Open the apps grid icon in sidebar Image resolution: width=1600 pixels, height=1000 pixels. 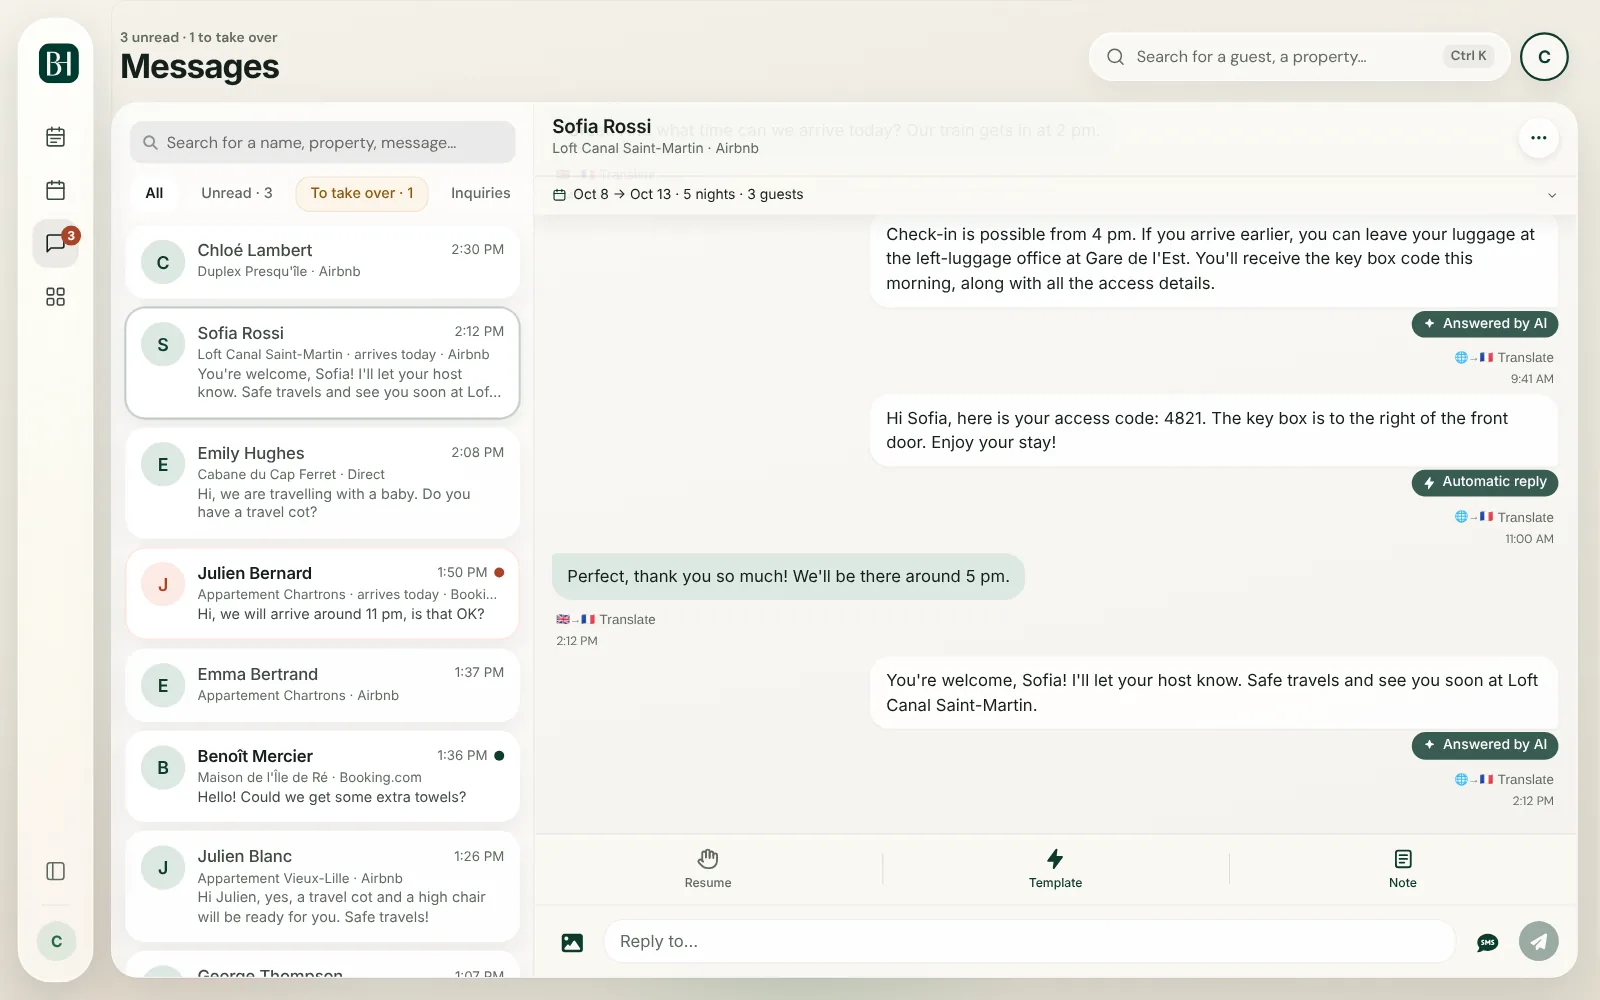click(56, 297)
